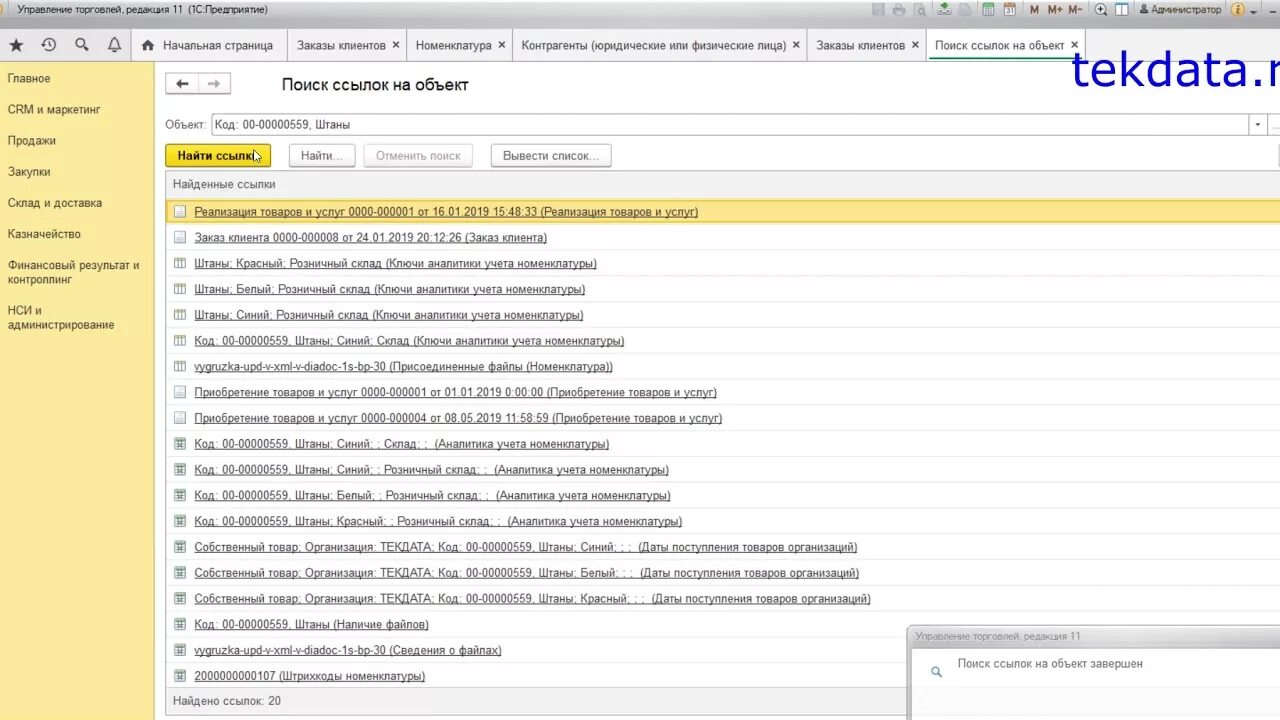Click the Поиск ссылок на объект завершен notification
Image resolution: width=1280 pixels, height=720 pixels.
1050,664
